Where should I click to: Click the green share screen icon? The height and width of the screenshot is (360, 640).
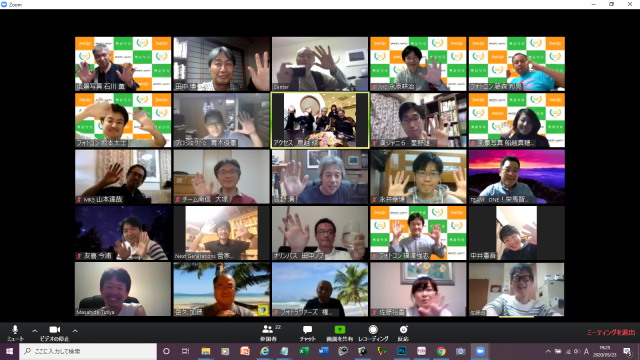[340, 329]
